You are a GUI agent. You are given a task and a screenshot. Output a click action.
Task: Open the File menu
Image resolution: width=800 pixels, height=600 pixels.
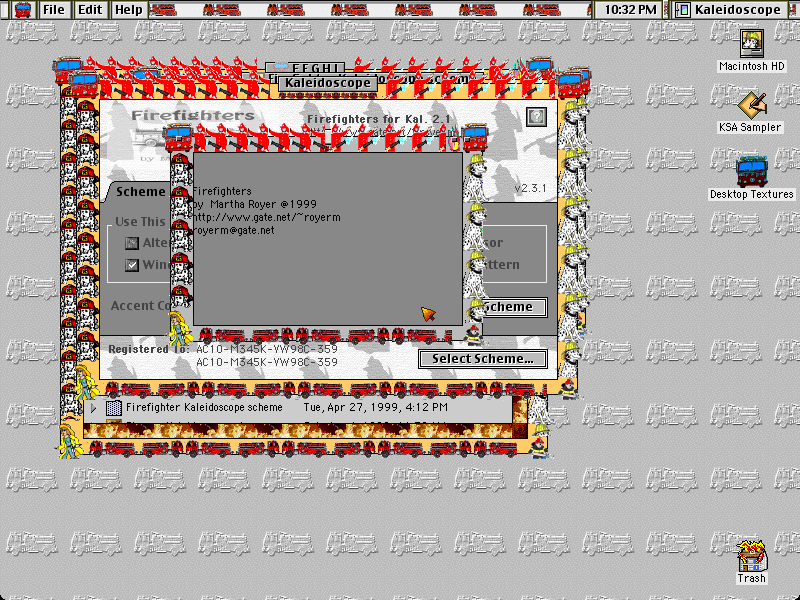53,10
